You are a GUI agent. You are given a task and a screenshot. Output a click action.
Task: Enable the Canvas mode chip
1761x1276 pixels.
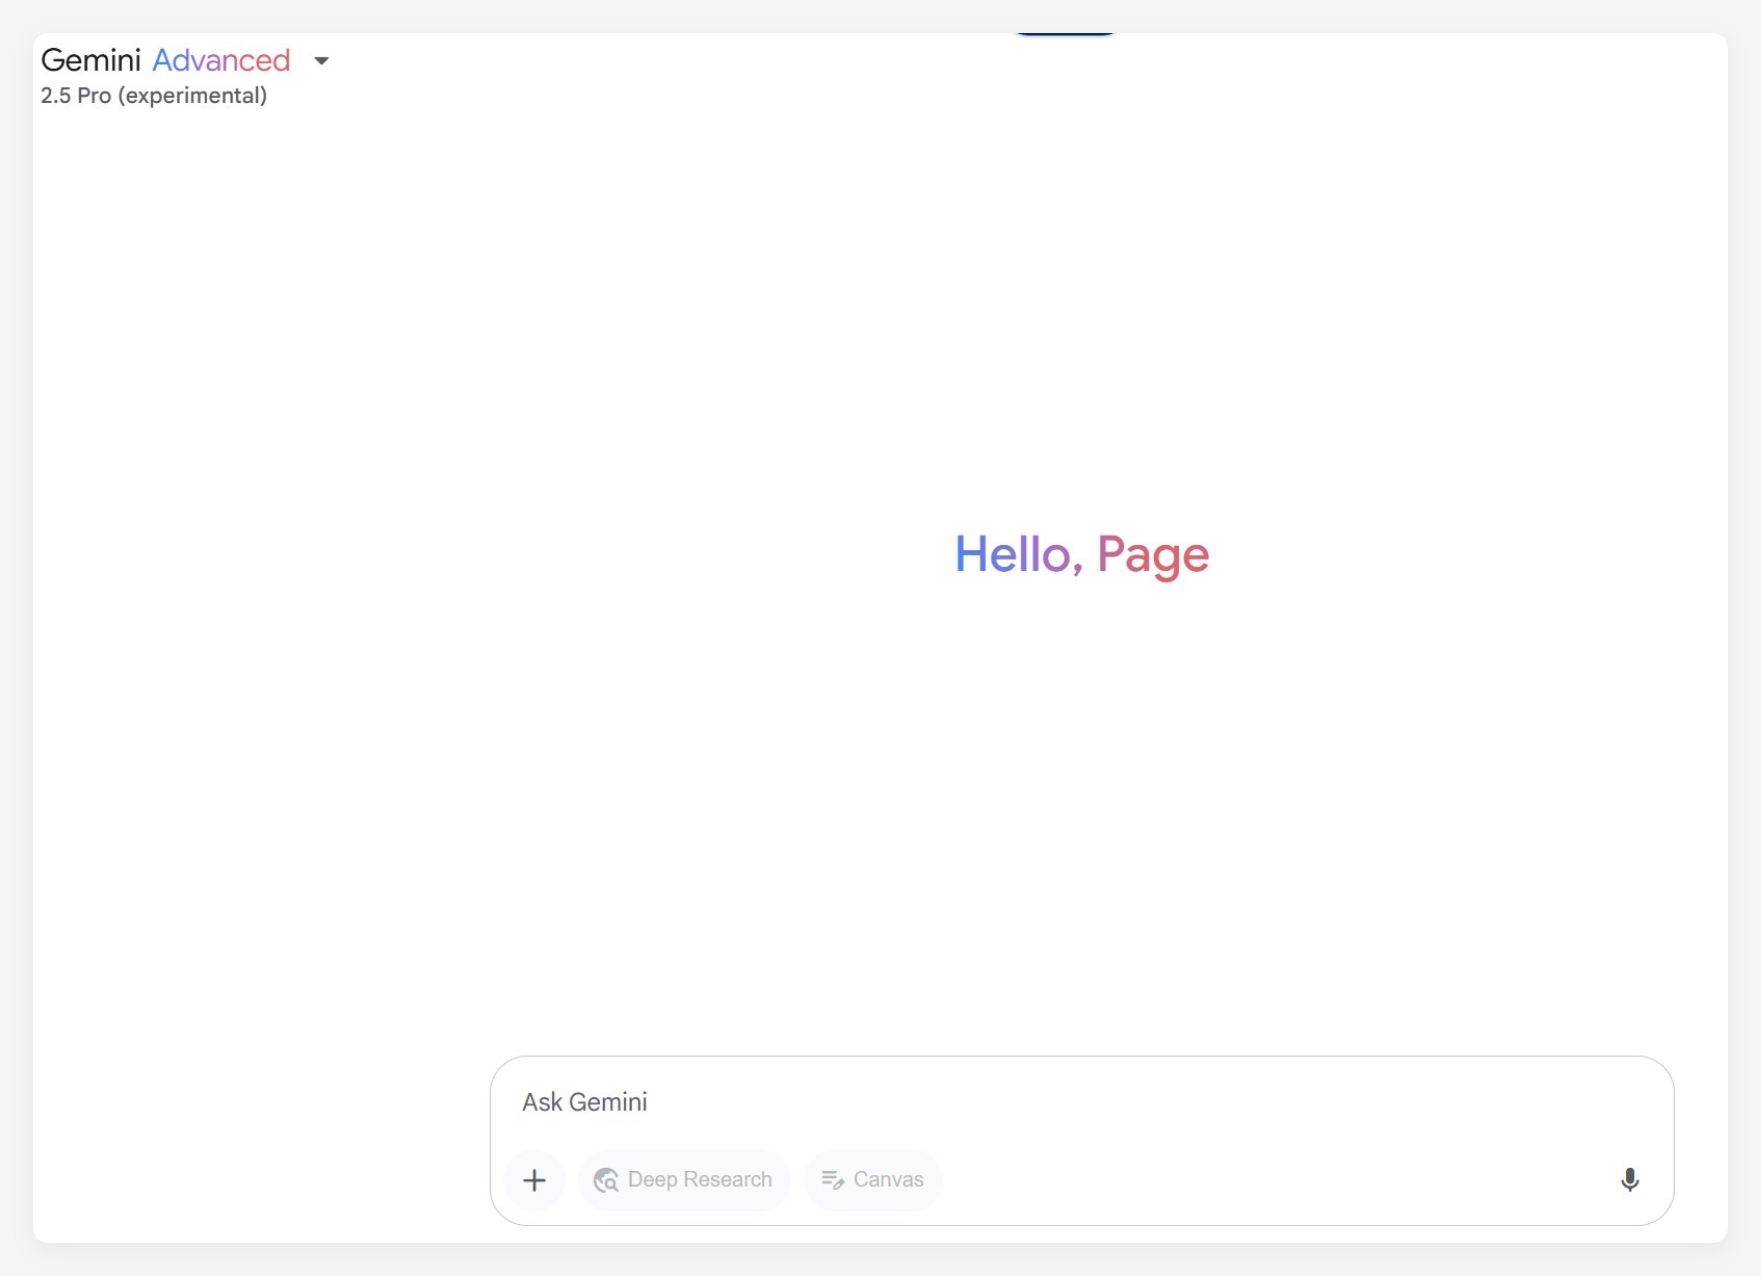coord(873,1180)
